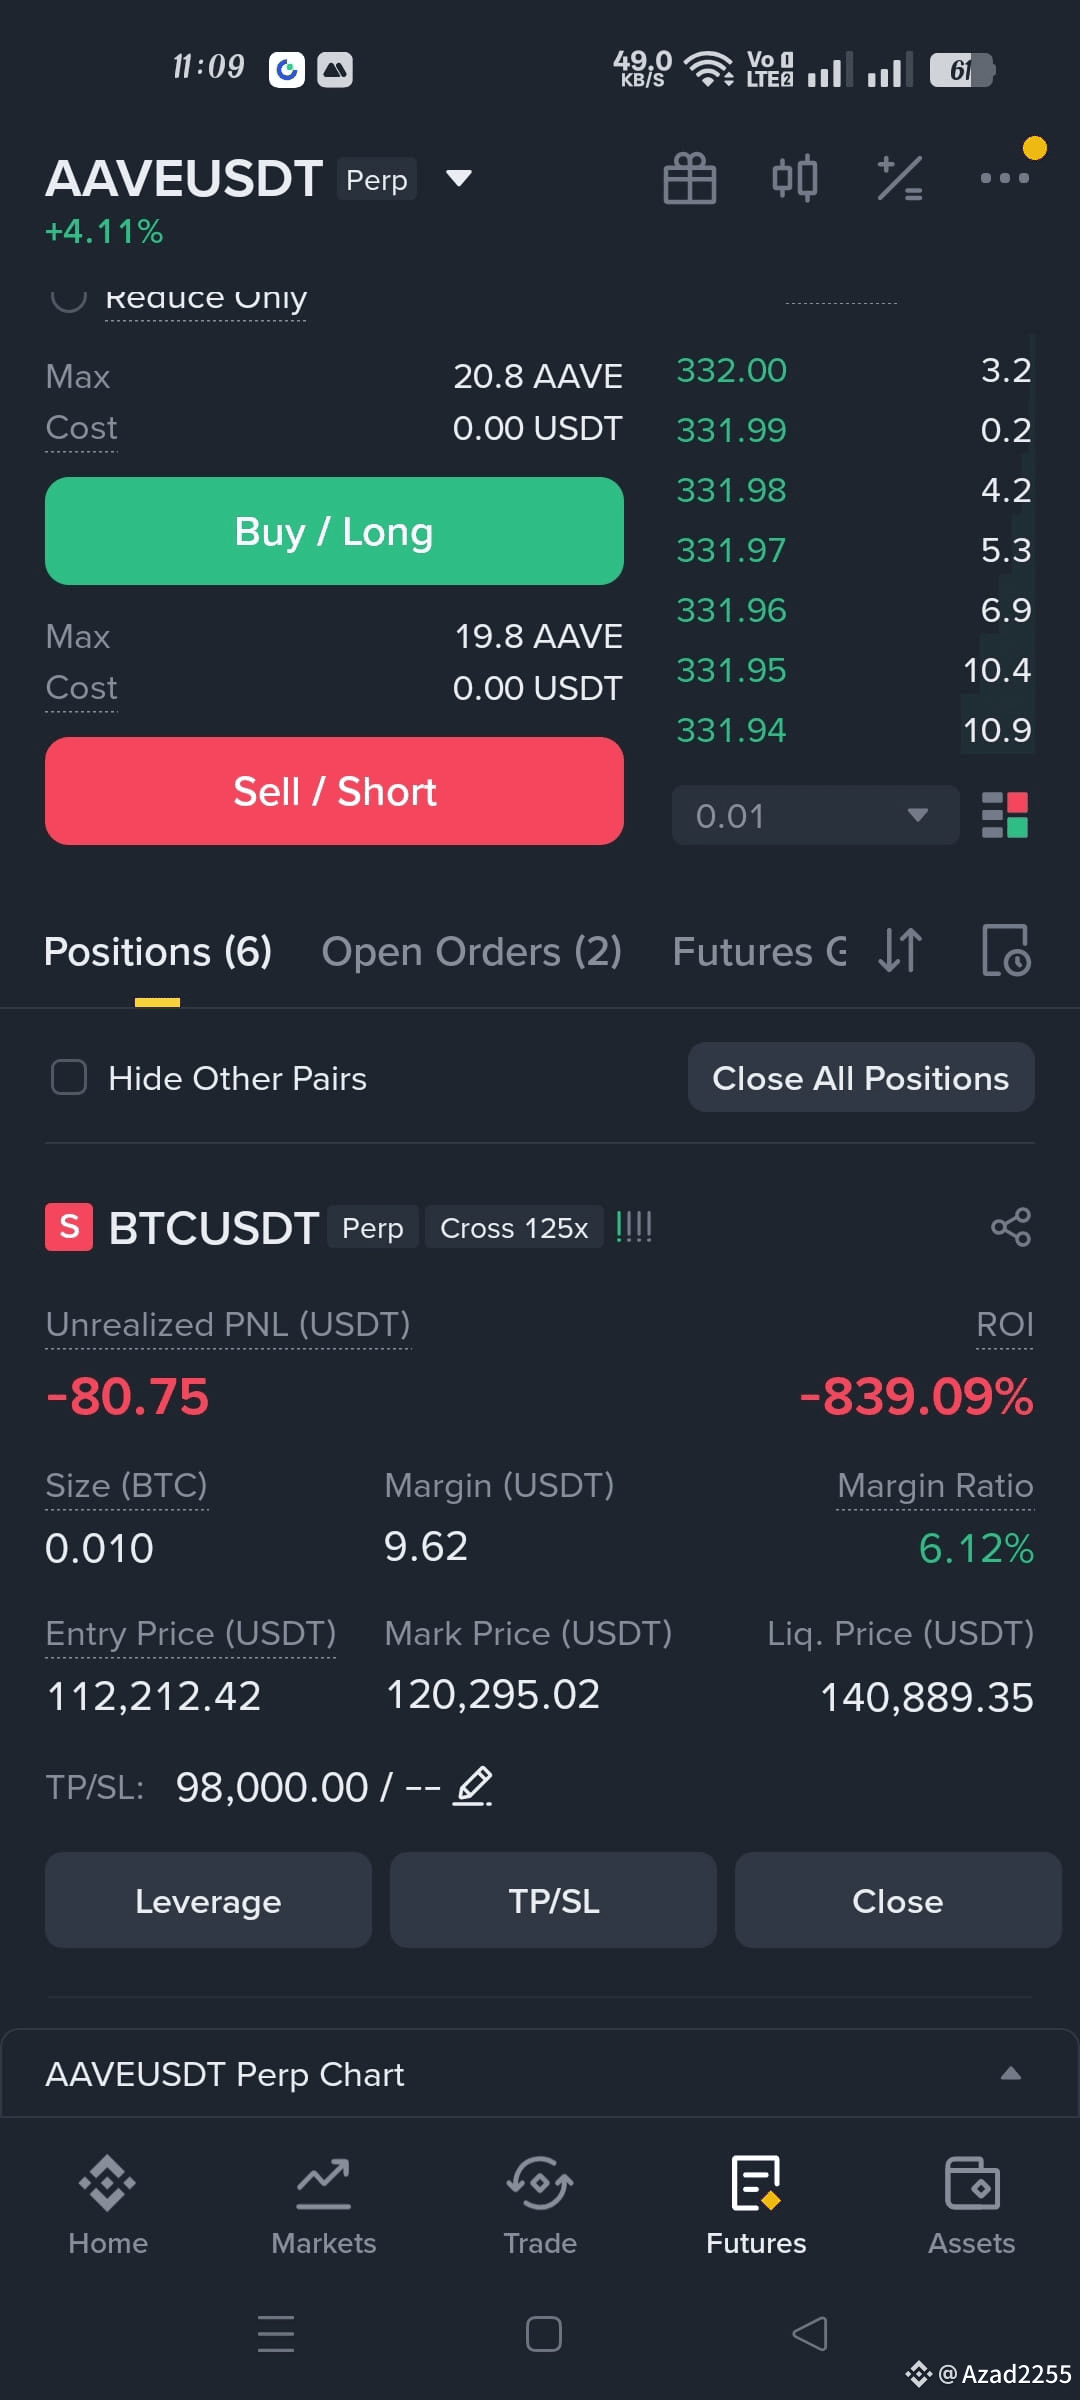Click the sort positions arrows icon

click(900, 950)
